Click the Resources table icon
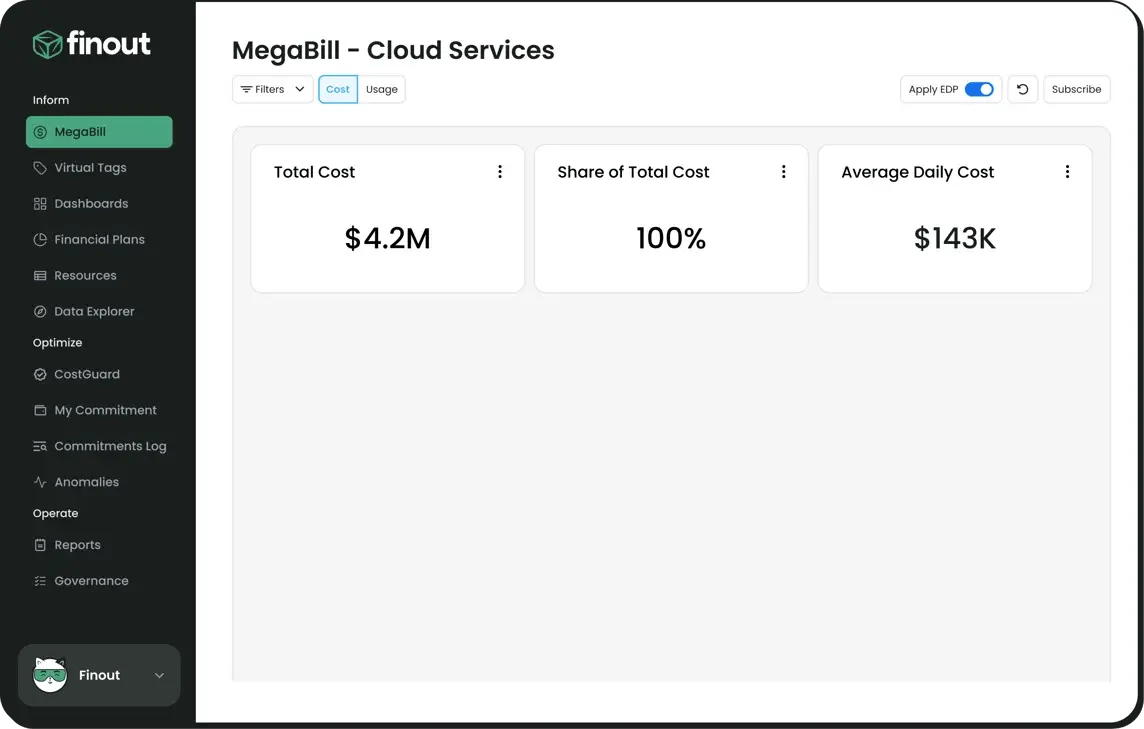 tap(40, 276)
